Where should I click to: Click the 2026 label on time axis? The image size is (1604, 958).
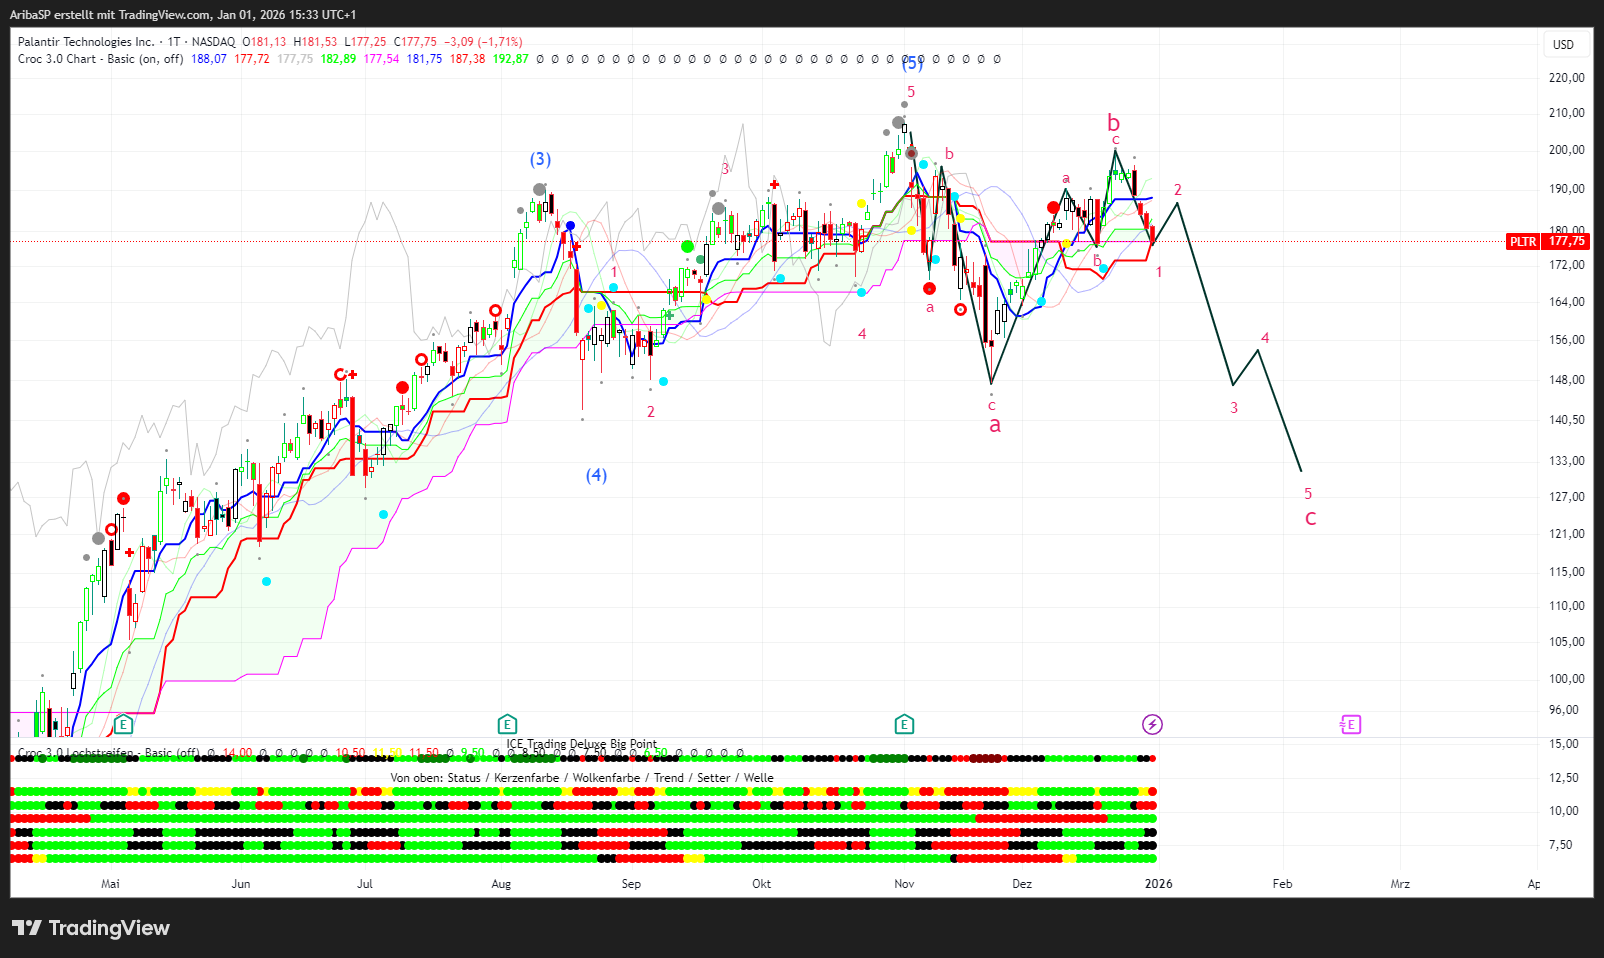click(1158, 884)
